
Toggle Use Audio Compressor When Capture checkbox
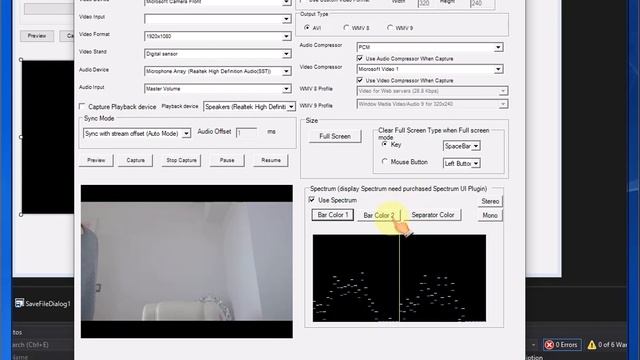point(360,58)
